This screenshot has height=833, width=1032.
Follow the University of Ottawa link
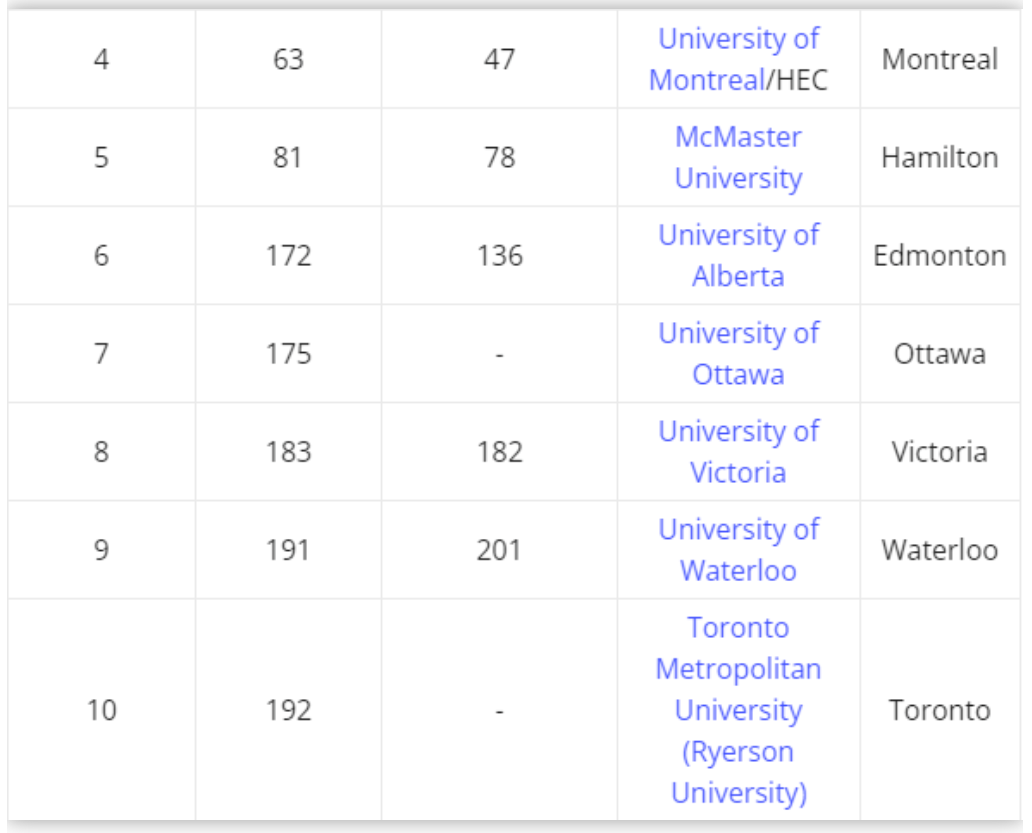[738, 353]
